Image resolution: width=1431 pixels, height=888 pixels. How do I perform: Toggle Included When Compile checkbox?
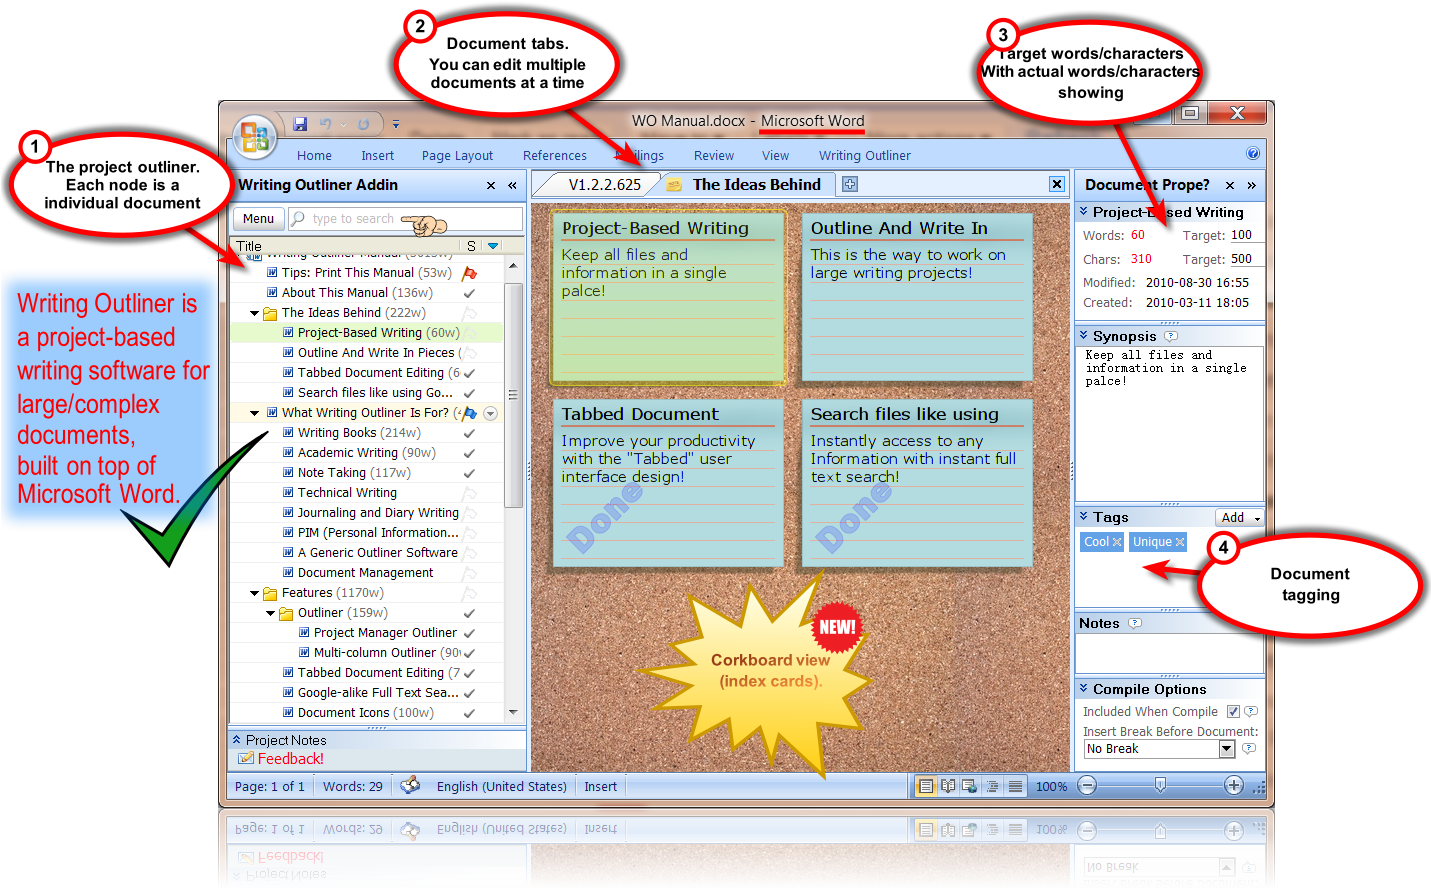pyautogui.click(x=1233, y=712)
